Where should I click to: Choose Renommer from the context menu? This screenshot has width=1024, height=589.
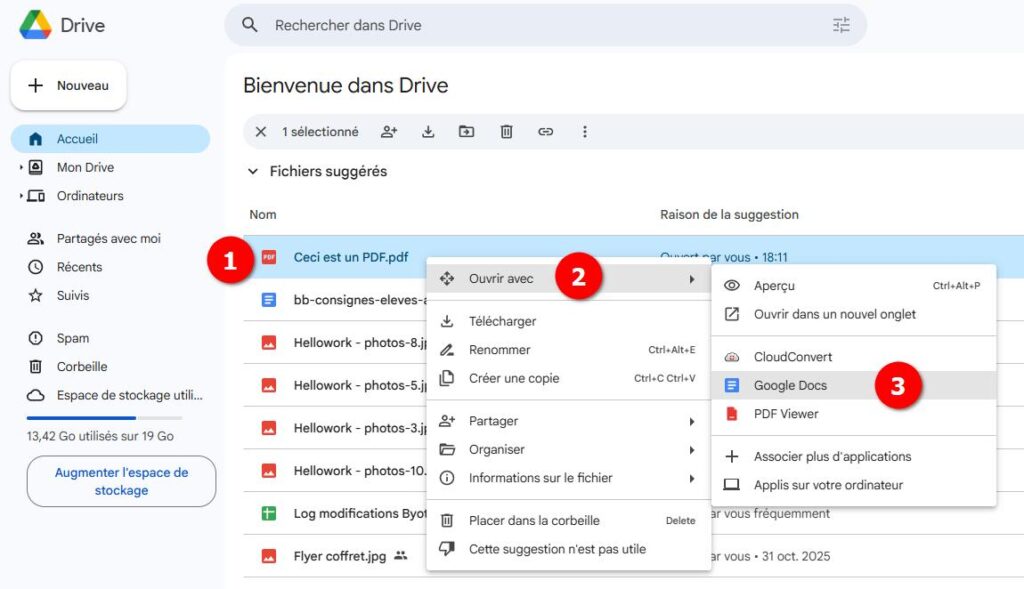pos(568,350)
